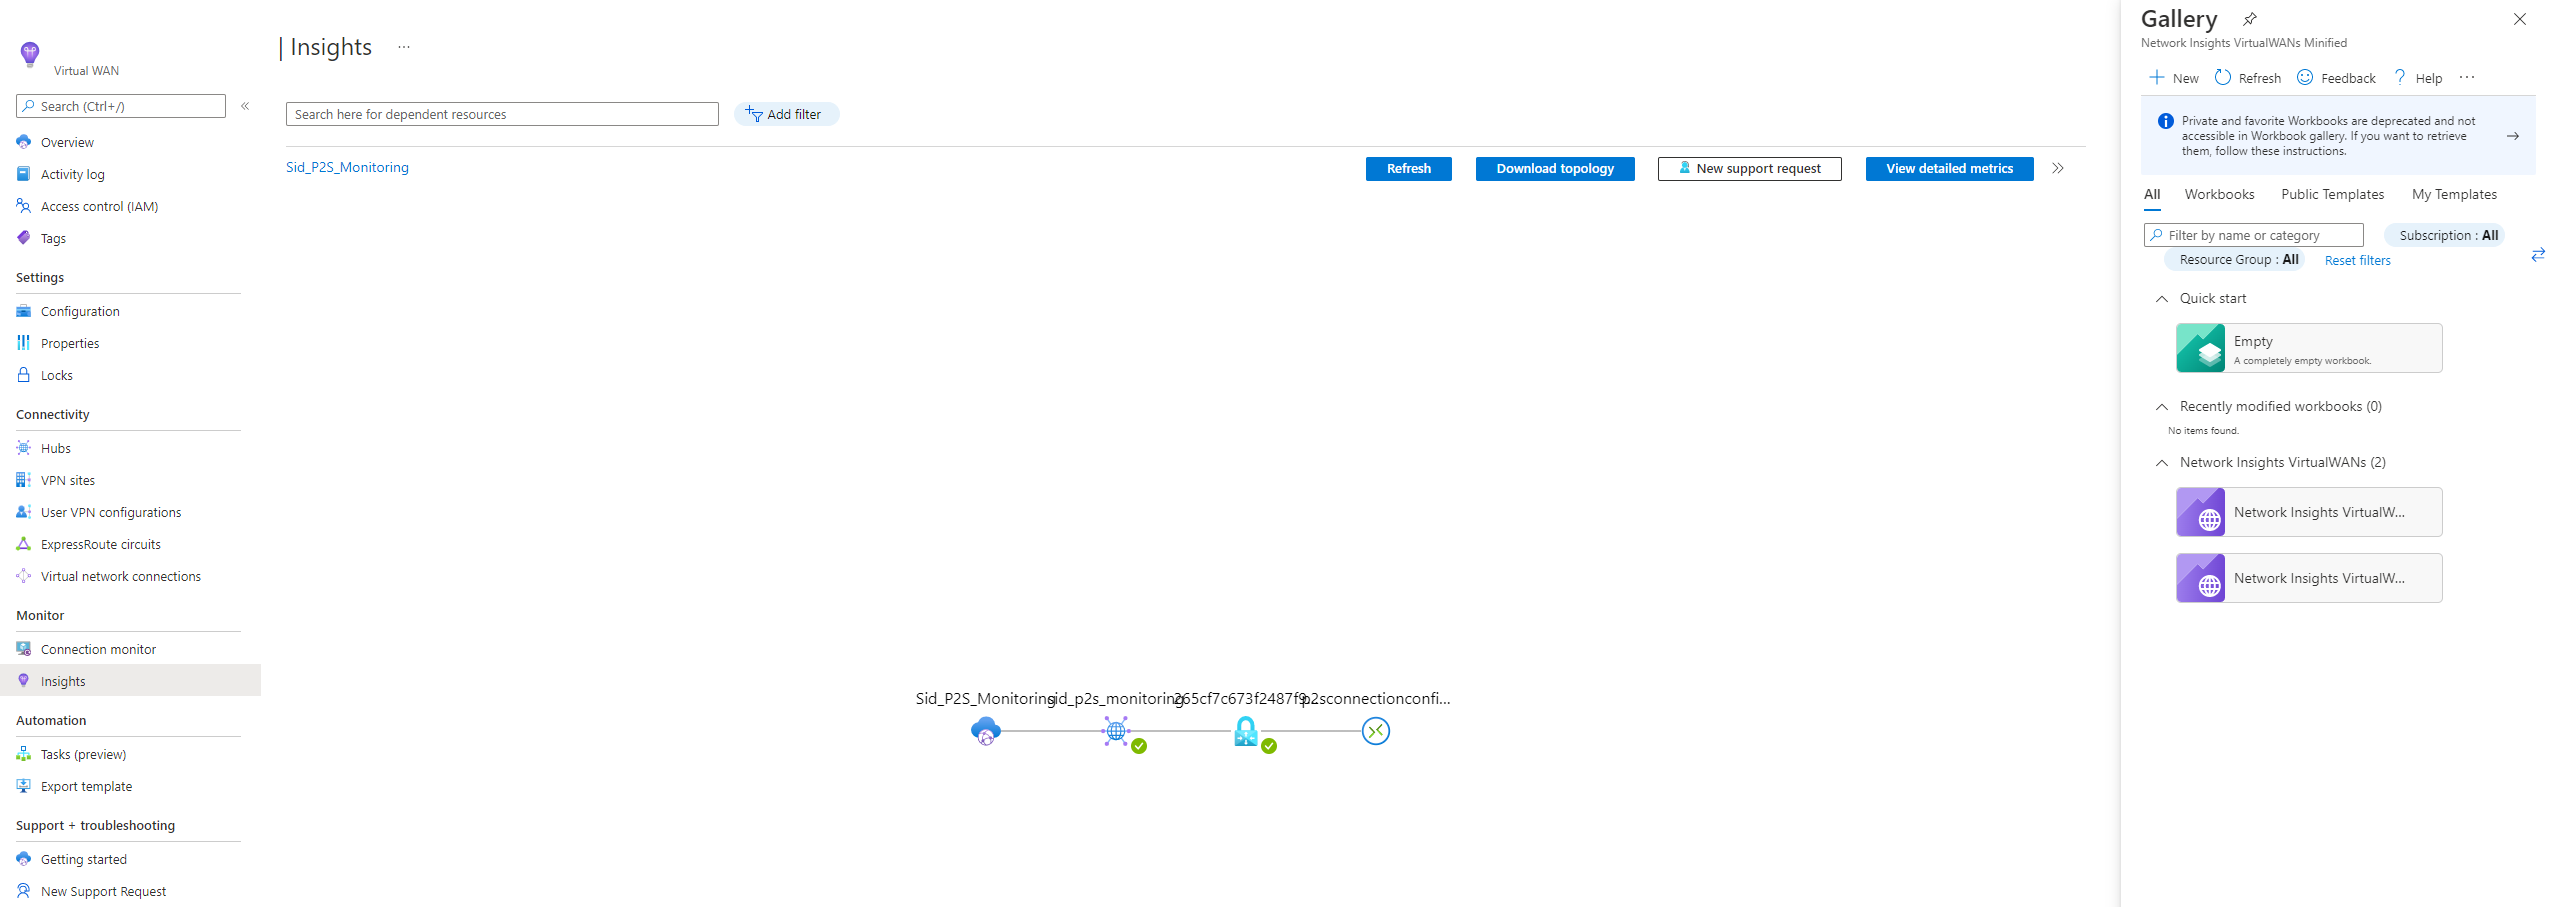The width and height of the screenshot is (2553, 907).
Task: Focus the dependent resources search field
Action: [502, 114]
